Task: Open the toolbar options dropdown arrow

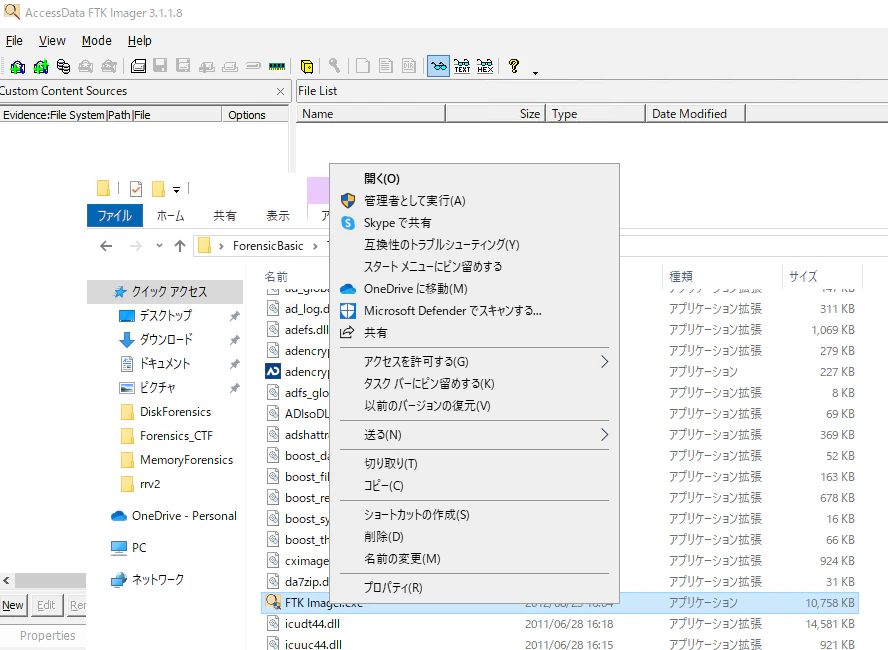Action: [x=535, y=73]
